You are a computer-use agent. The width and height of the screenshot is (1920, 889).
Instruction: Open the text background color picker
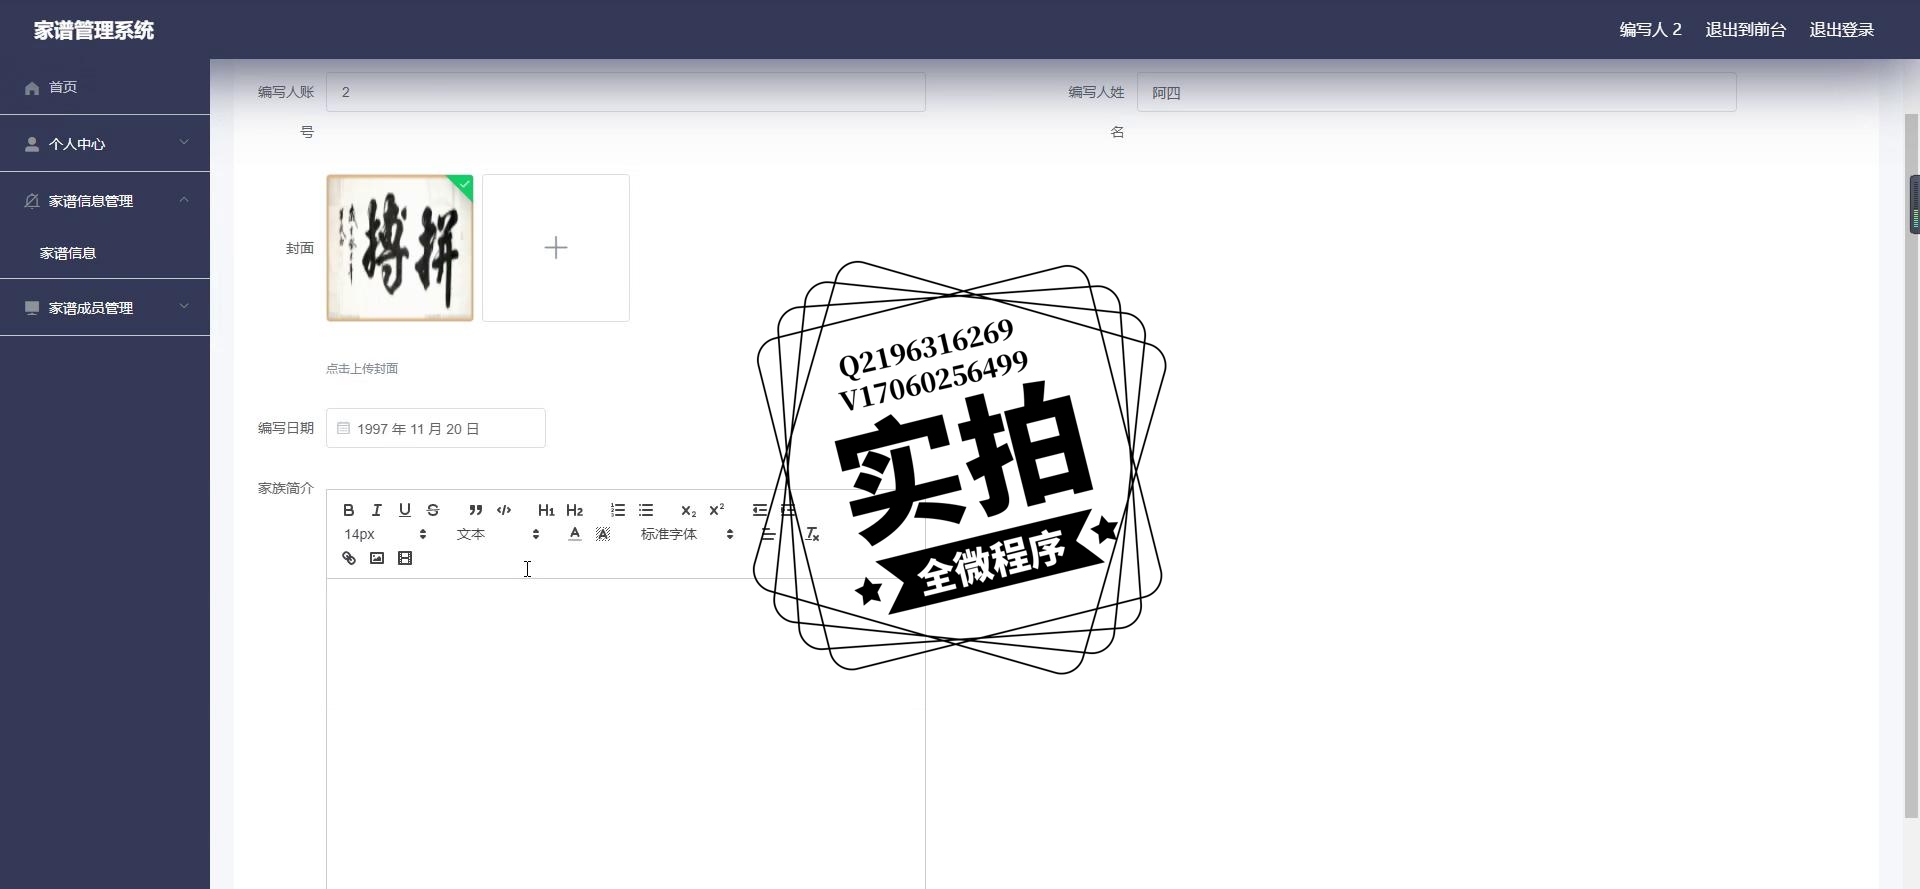pos(603,534)
